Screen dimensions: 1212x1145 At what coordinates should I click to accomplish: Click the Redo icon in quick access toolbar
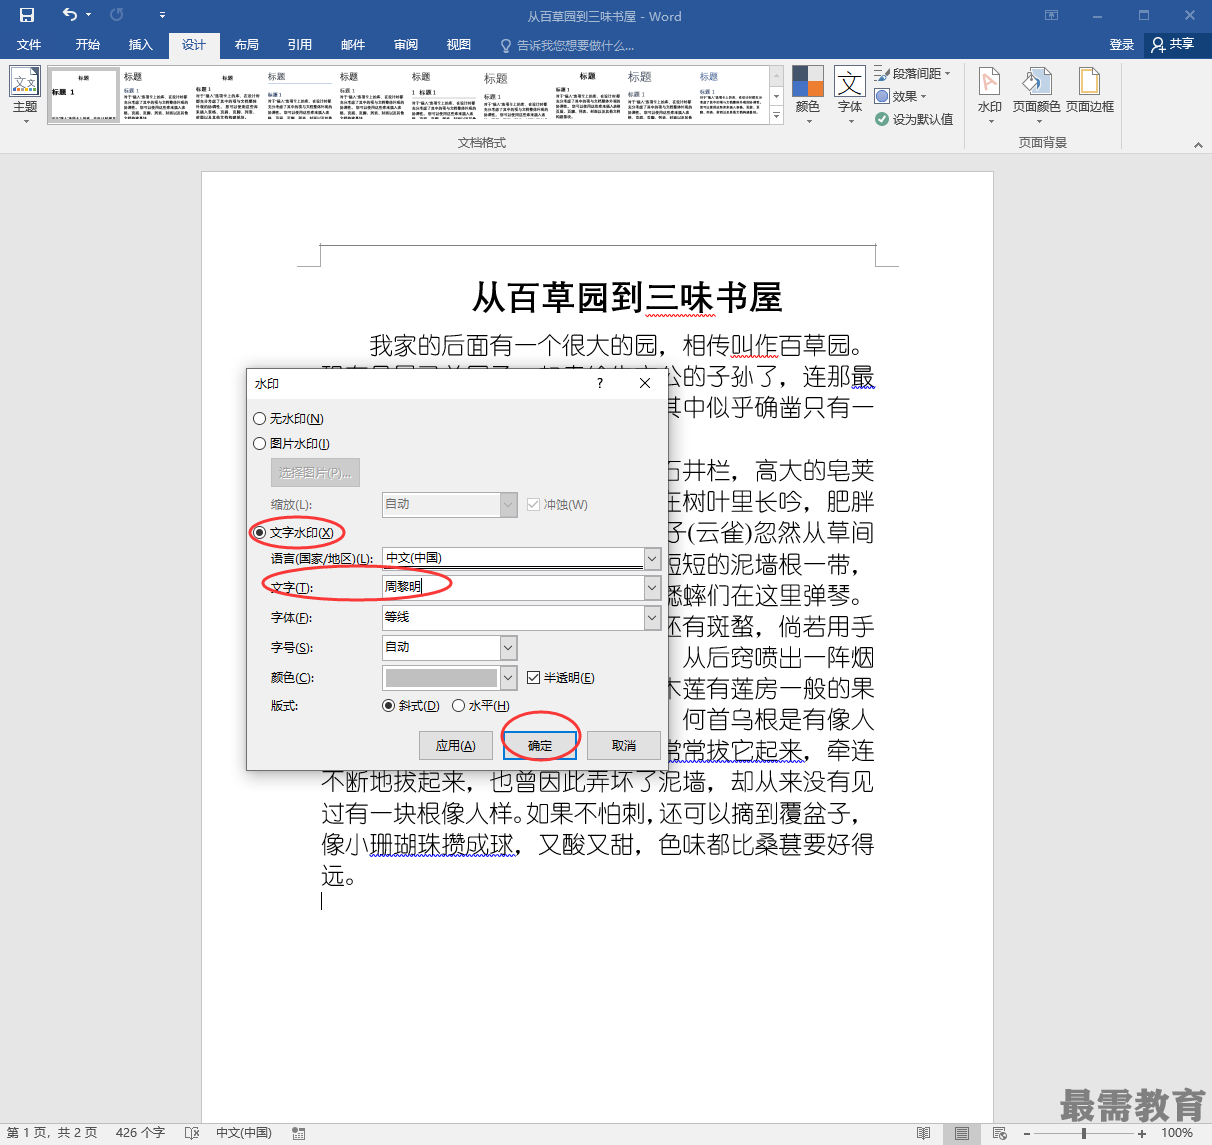coord(117,15)
